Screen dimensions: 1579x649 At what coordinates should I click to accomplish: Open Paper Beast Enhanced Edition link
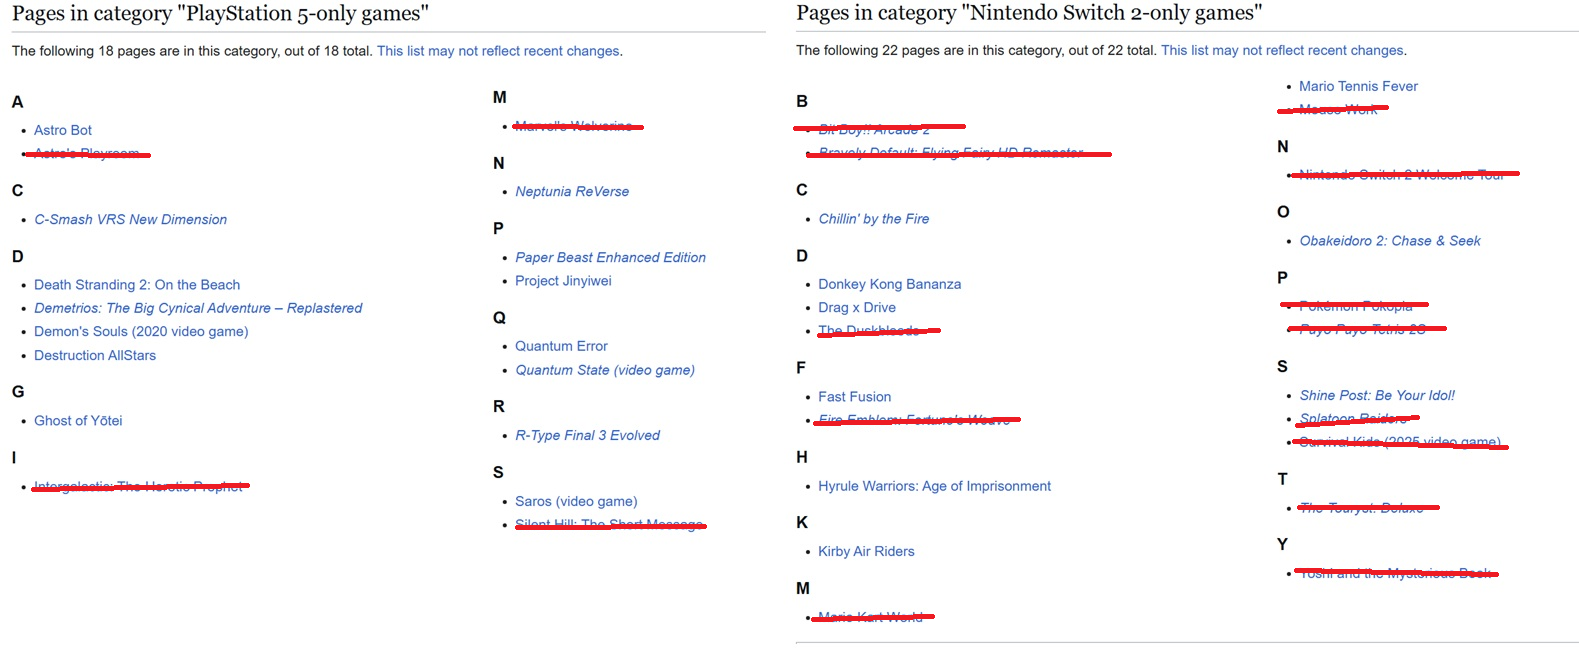point(610,257)
